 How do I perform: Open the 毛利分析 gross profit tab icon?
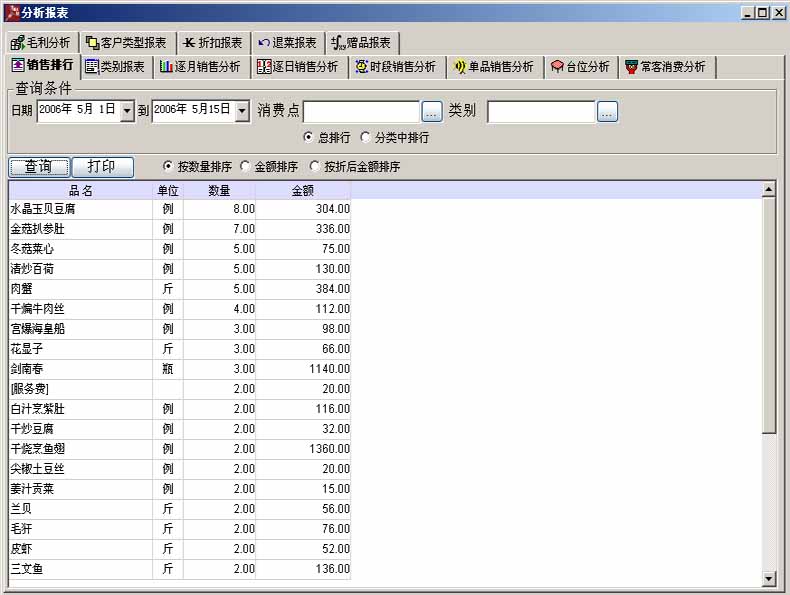click(17, 43)
